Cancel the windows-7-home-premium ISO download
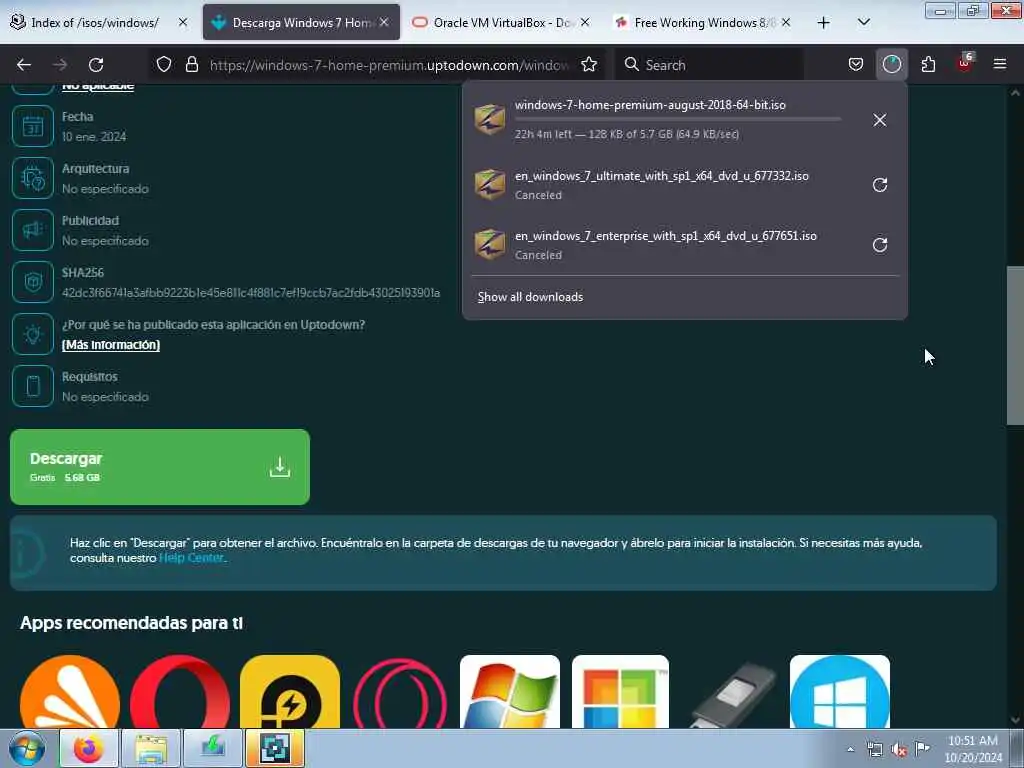The width and height of the screenshot is (1024, 768). coord(880,120)
